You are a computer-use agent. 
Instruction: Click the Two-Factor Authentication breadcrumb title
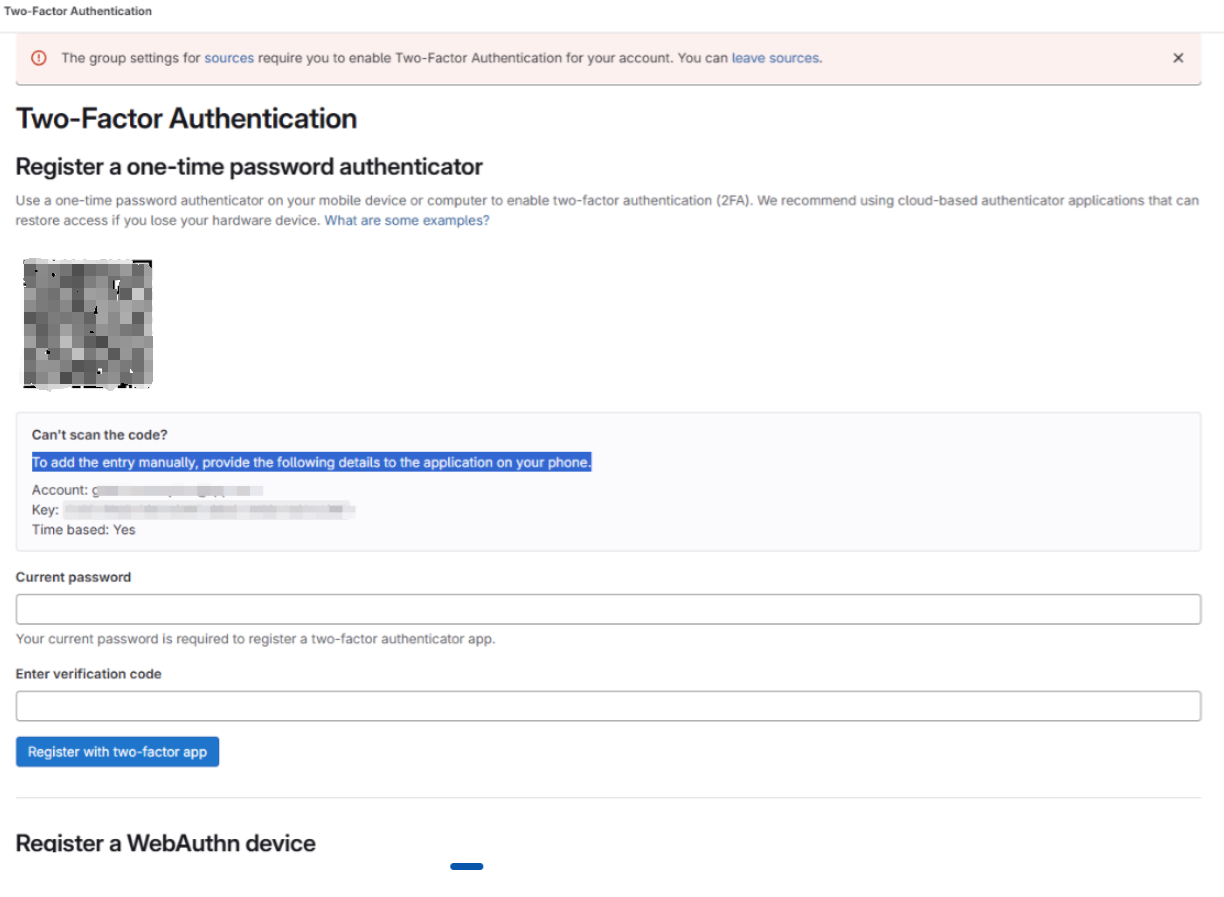(78, 11)
